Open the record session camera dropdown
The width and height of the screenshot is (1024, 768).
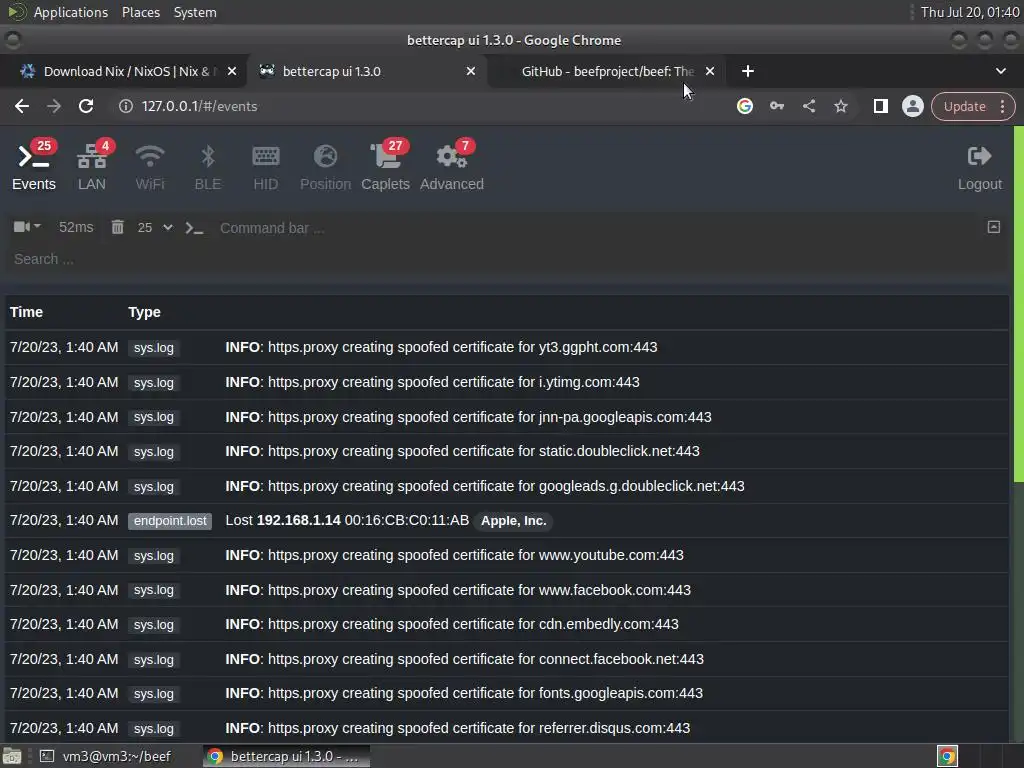click(27, 227)
